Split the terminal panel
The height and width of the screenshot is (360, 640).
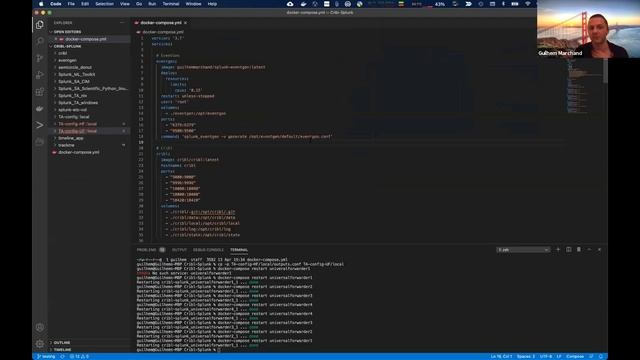coord(569,249)
